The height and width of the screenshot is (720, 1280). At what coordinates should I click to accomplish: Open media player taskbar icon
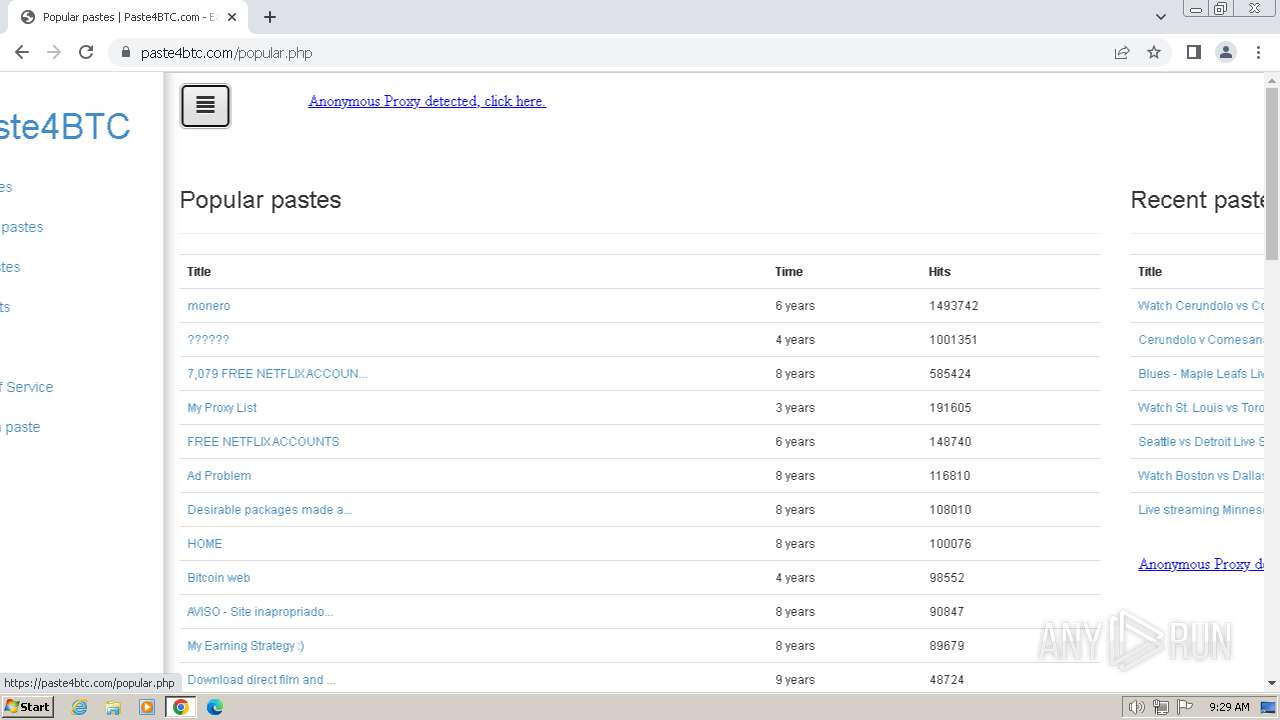[147, 707]
